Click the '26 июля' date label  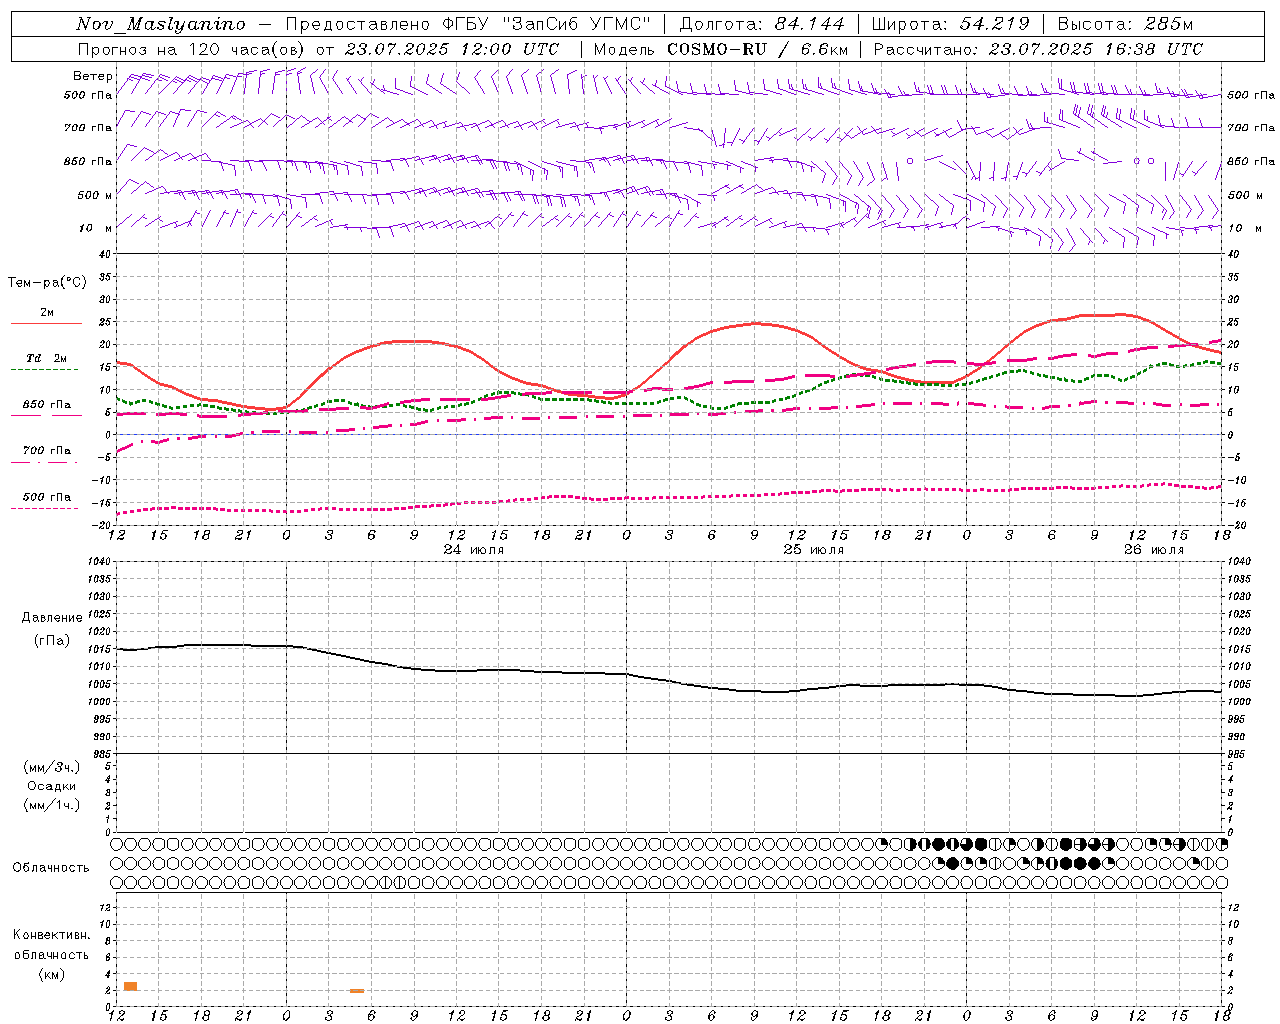click(1153, 550)
